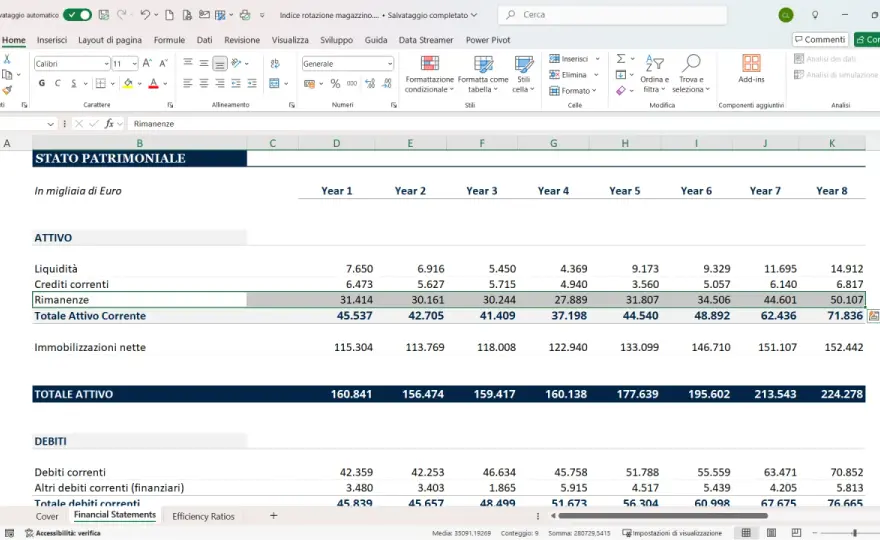Click the Format Painter brush icon

click(7, 90)
